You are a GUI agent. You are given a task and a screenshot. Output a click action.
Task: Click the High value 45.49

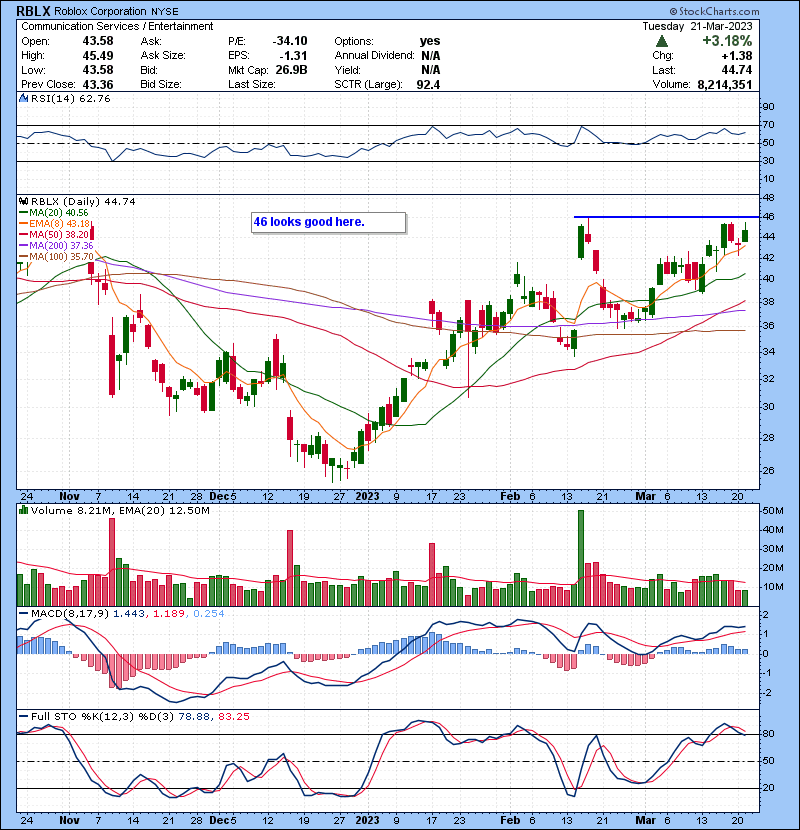tap(97, 55)
